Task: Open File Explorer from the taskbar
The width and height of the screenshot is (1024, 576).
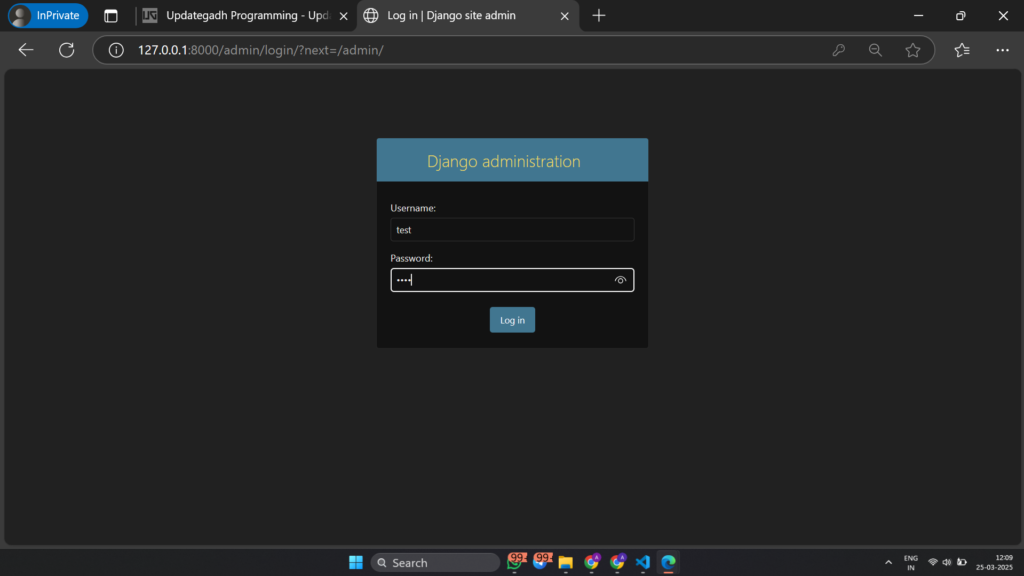Action: click(x=566, y=562)
